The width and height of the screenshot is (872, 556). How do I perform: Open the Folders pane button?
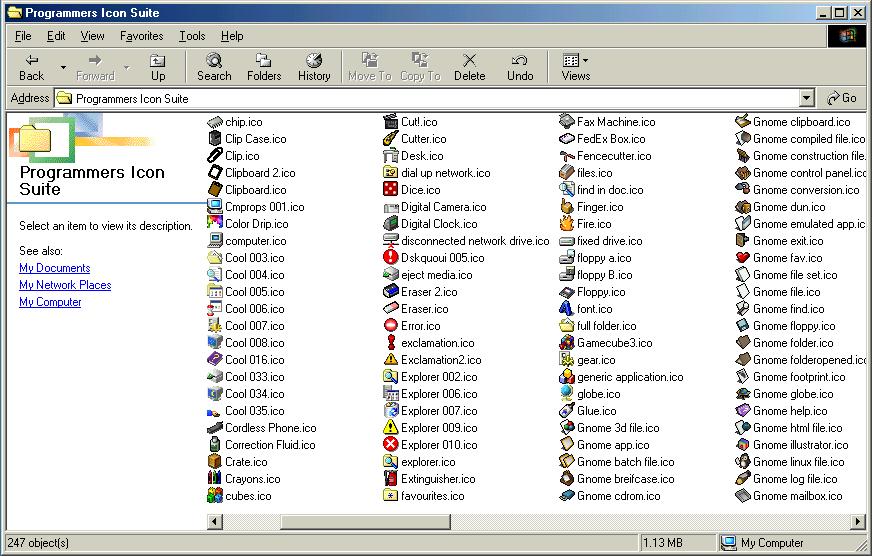point(264,67)
